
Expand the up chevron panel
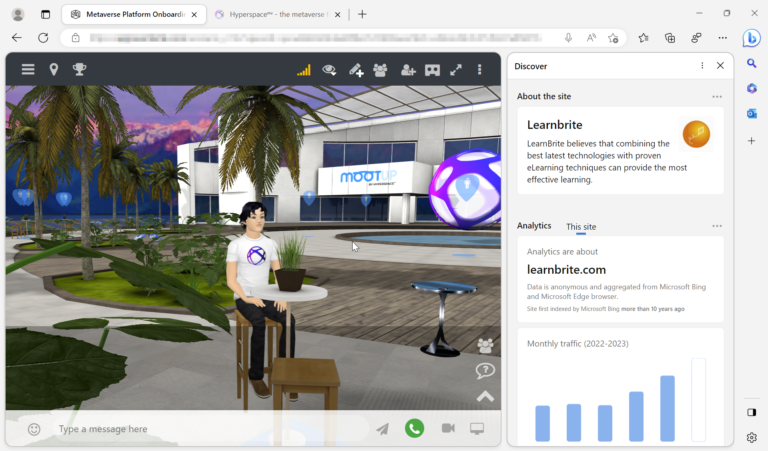(x=485, y=396)
